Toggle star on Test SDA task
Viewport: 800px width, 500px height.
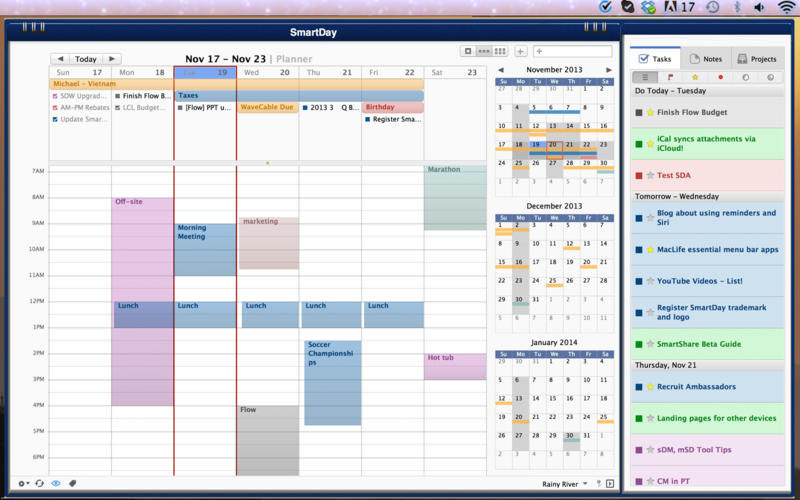(650, 175)
